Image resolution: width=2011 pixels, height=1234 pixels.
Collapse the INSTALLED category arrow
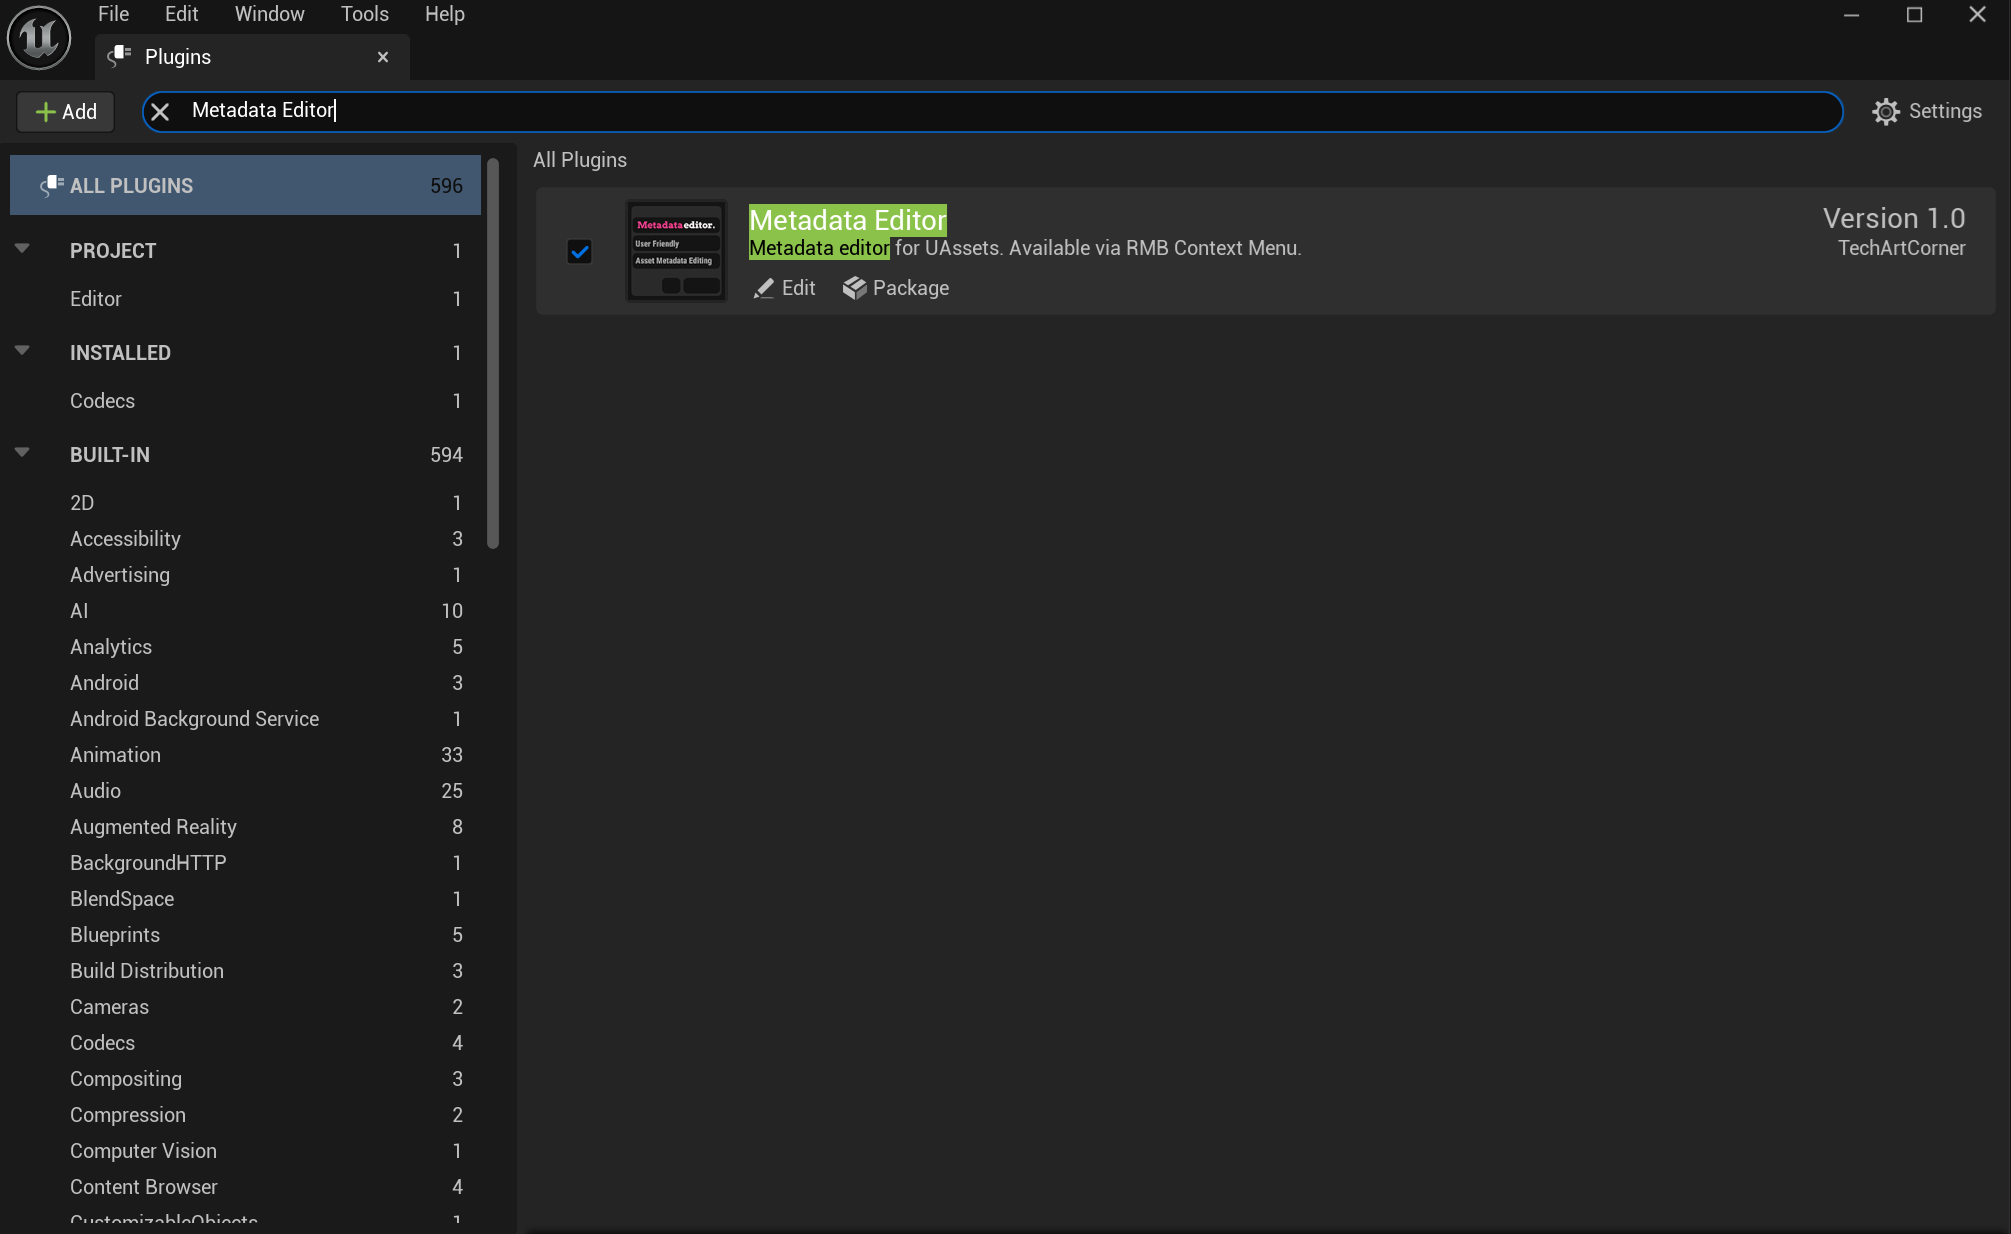[x=22, y=351]
